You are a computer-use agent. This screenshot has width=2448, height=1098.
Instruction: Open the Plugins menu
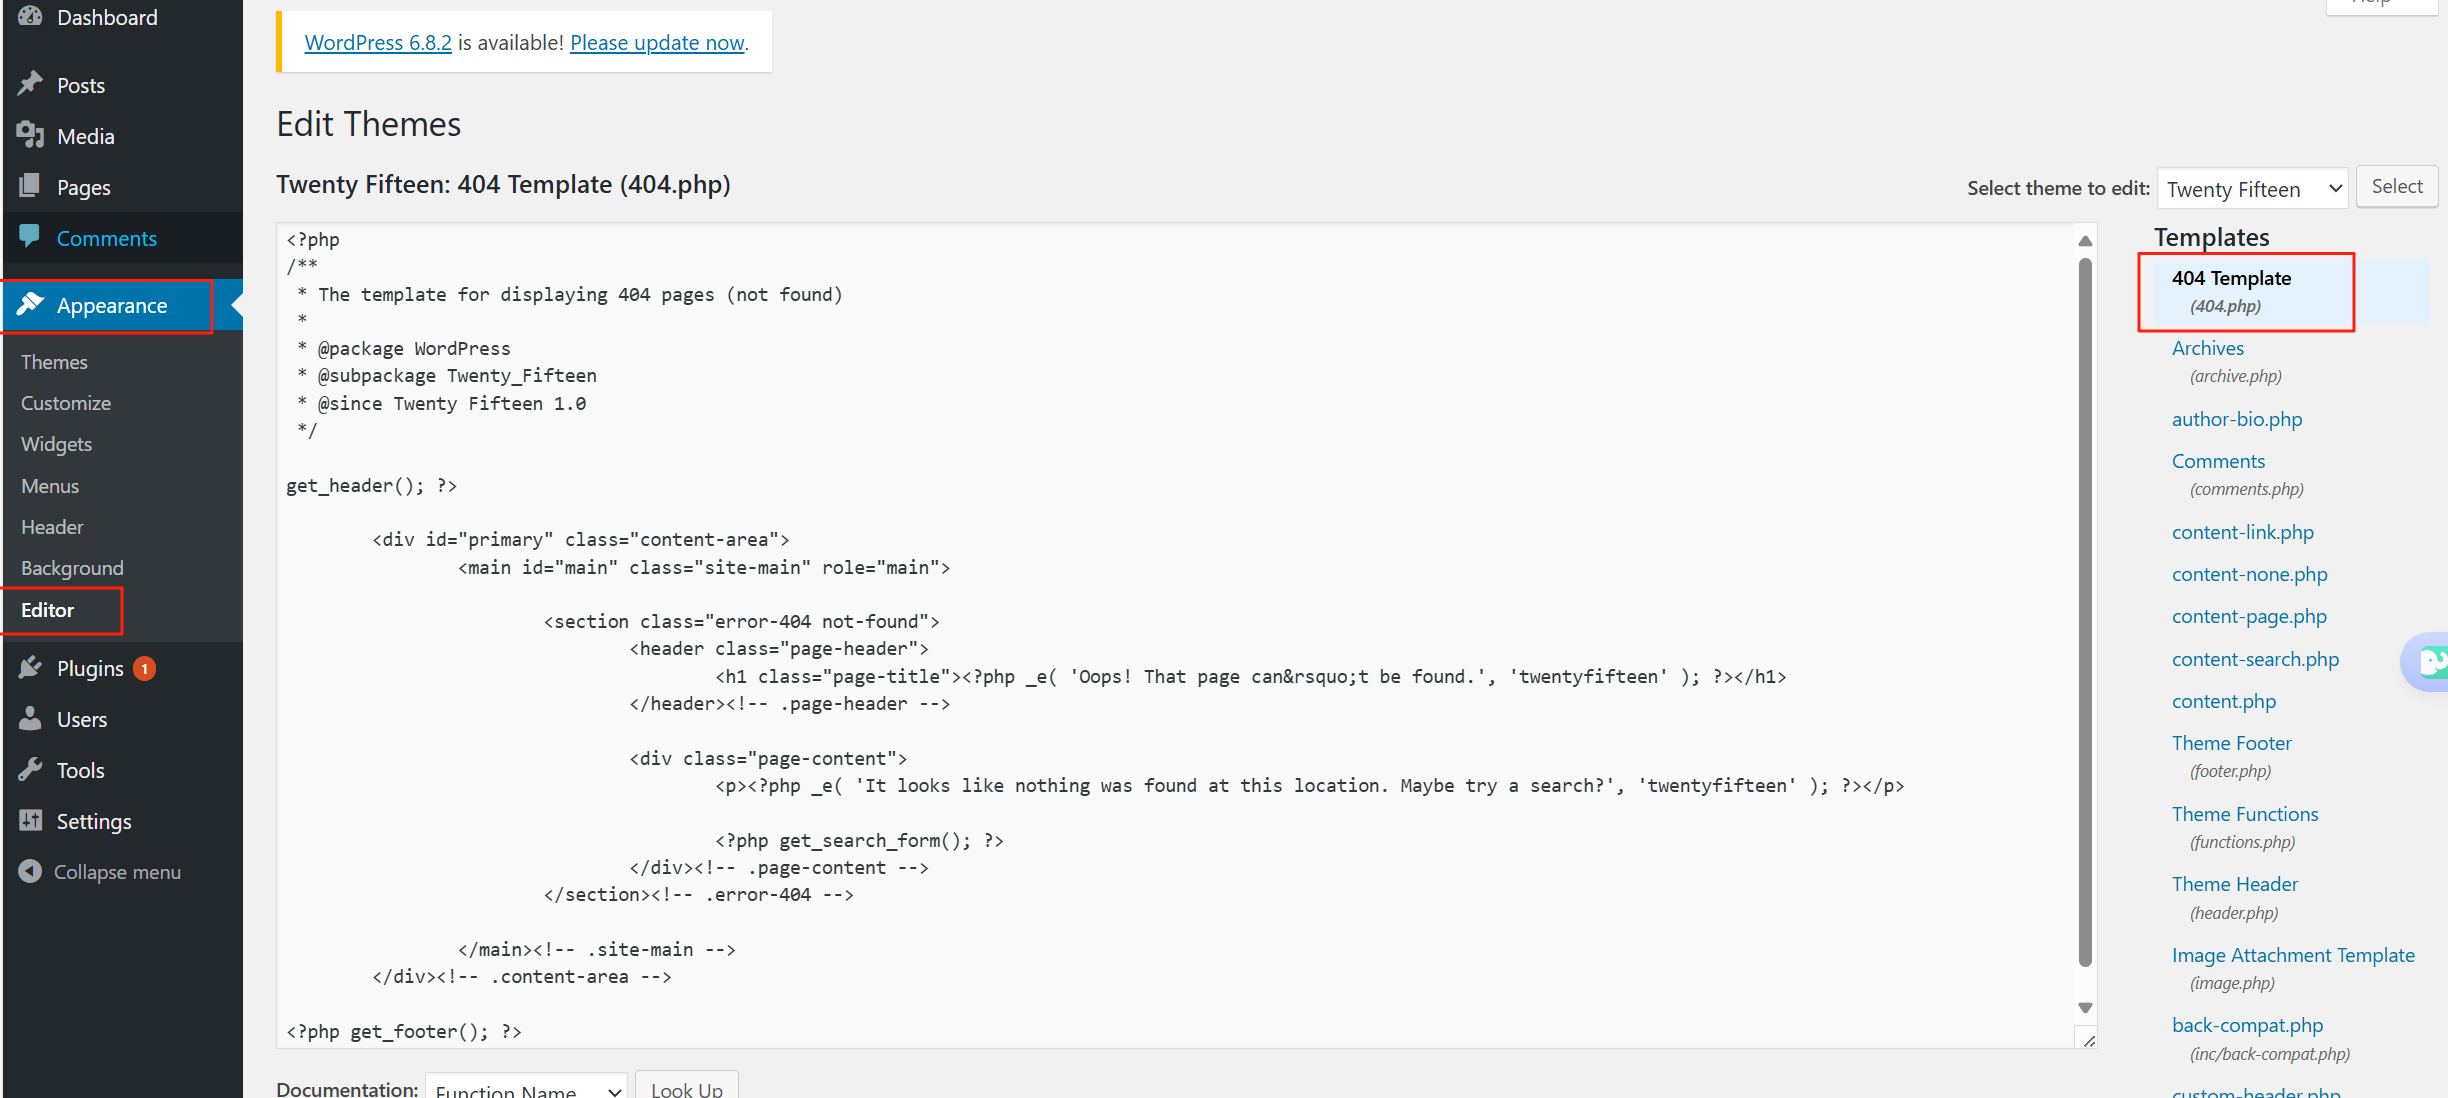(90, 668)
